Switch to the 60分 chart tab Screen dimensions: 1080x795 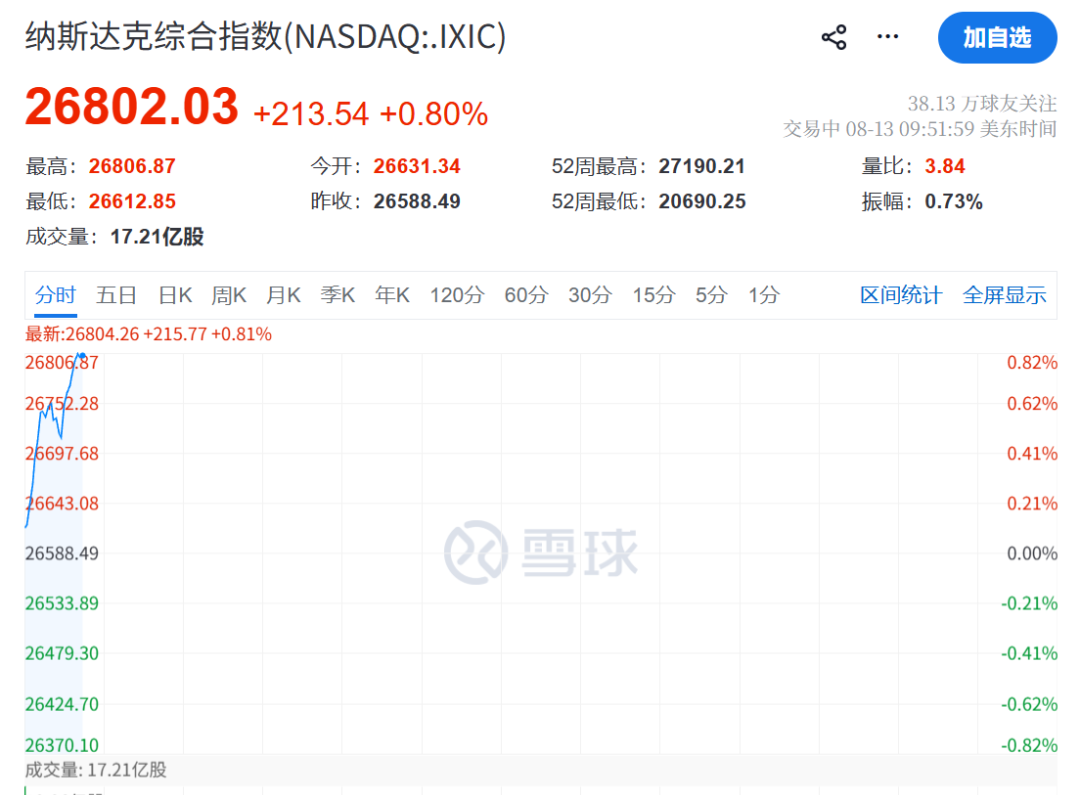pyautogui.click(x=526, y=295)
